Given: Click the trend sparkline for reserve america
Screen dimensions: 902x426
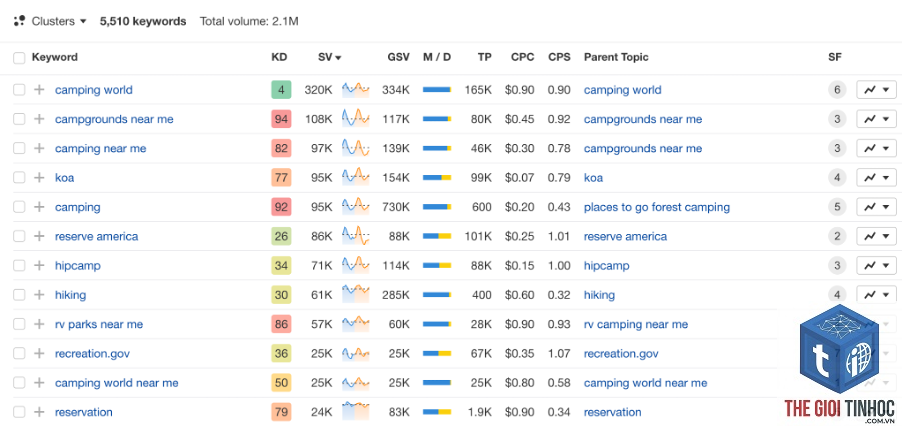Looking at the screenshot, I should click(x=356, y=236).
